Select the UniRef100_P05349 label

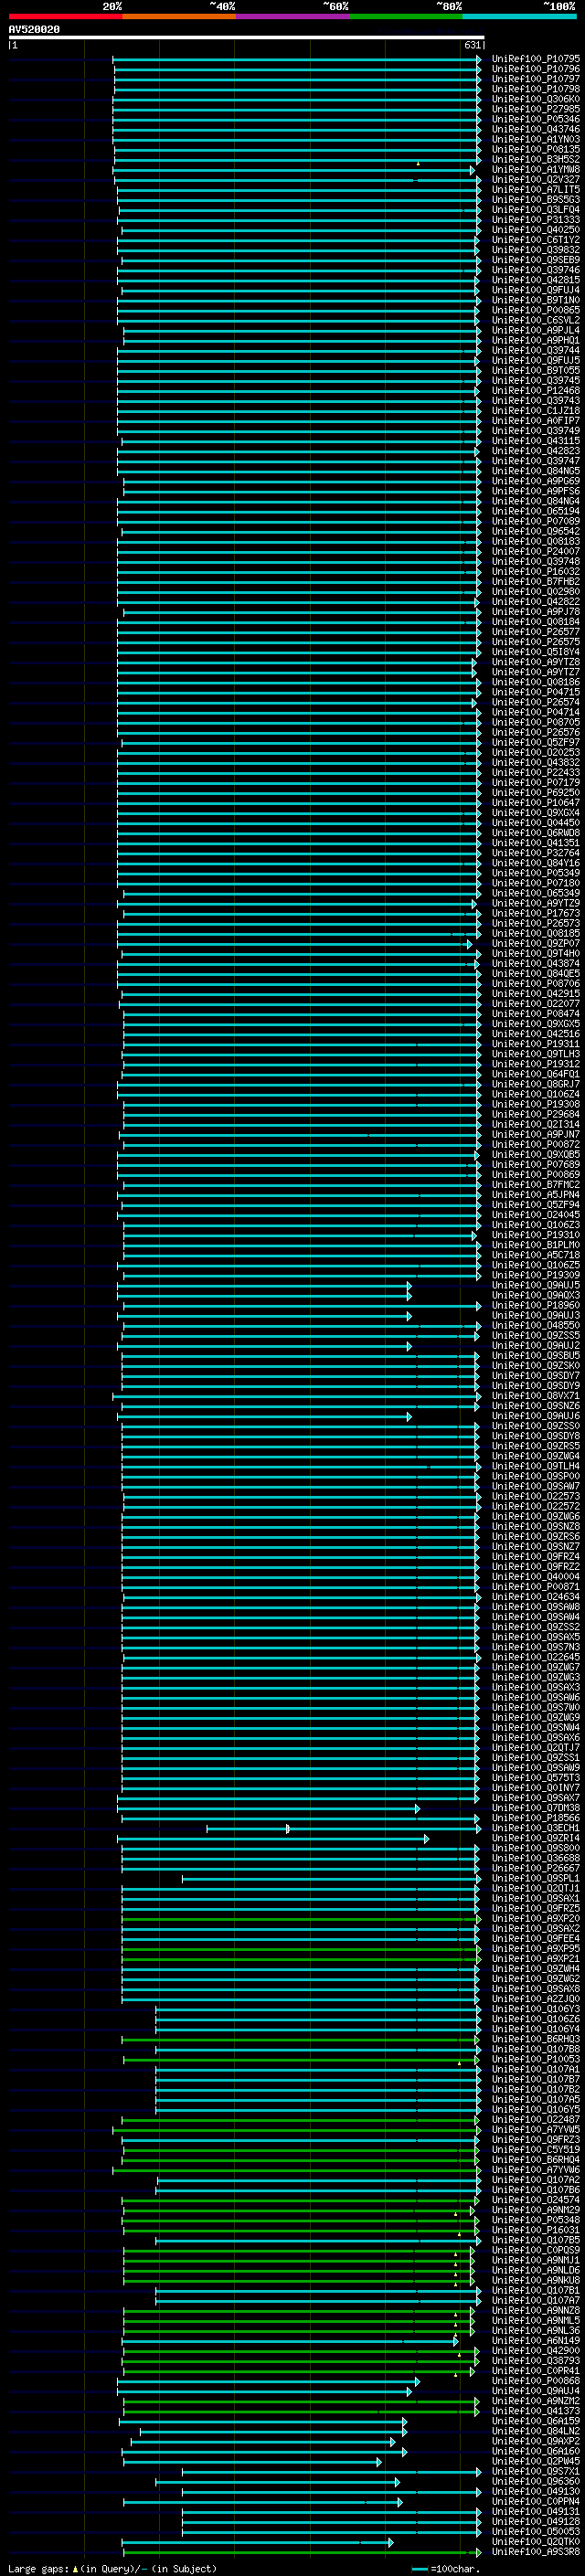click(x=535, y=873)
